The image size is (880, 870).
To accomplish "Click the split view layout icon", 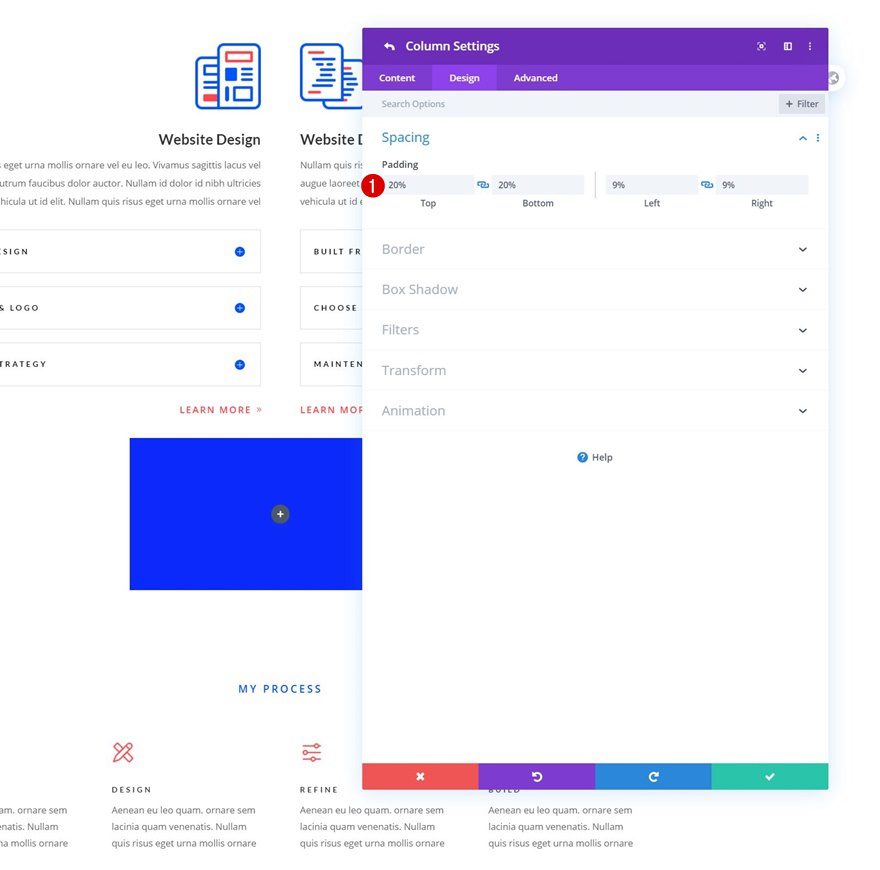I will [x=787, y=46].
